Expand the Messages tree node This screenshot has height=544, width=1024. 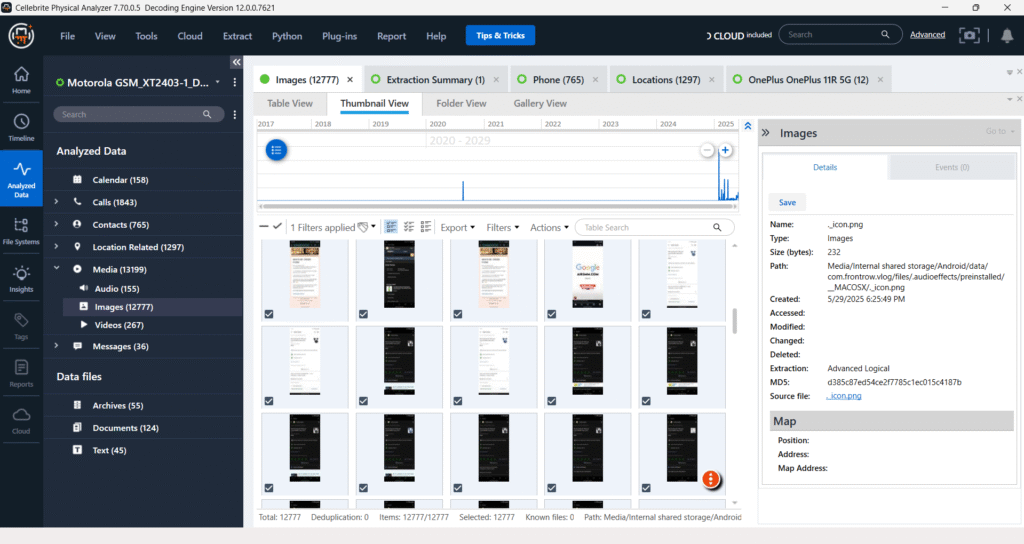point(56,345)
